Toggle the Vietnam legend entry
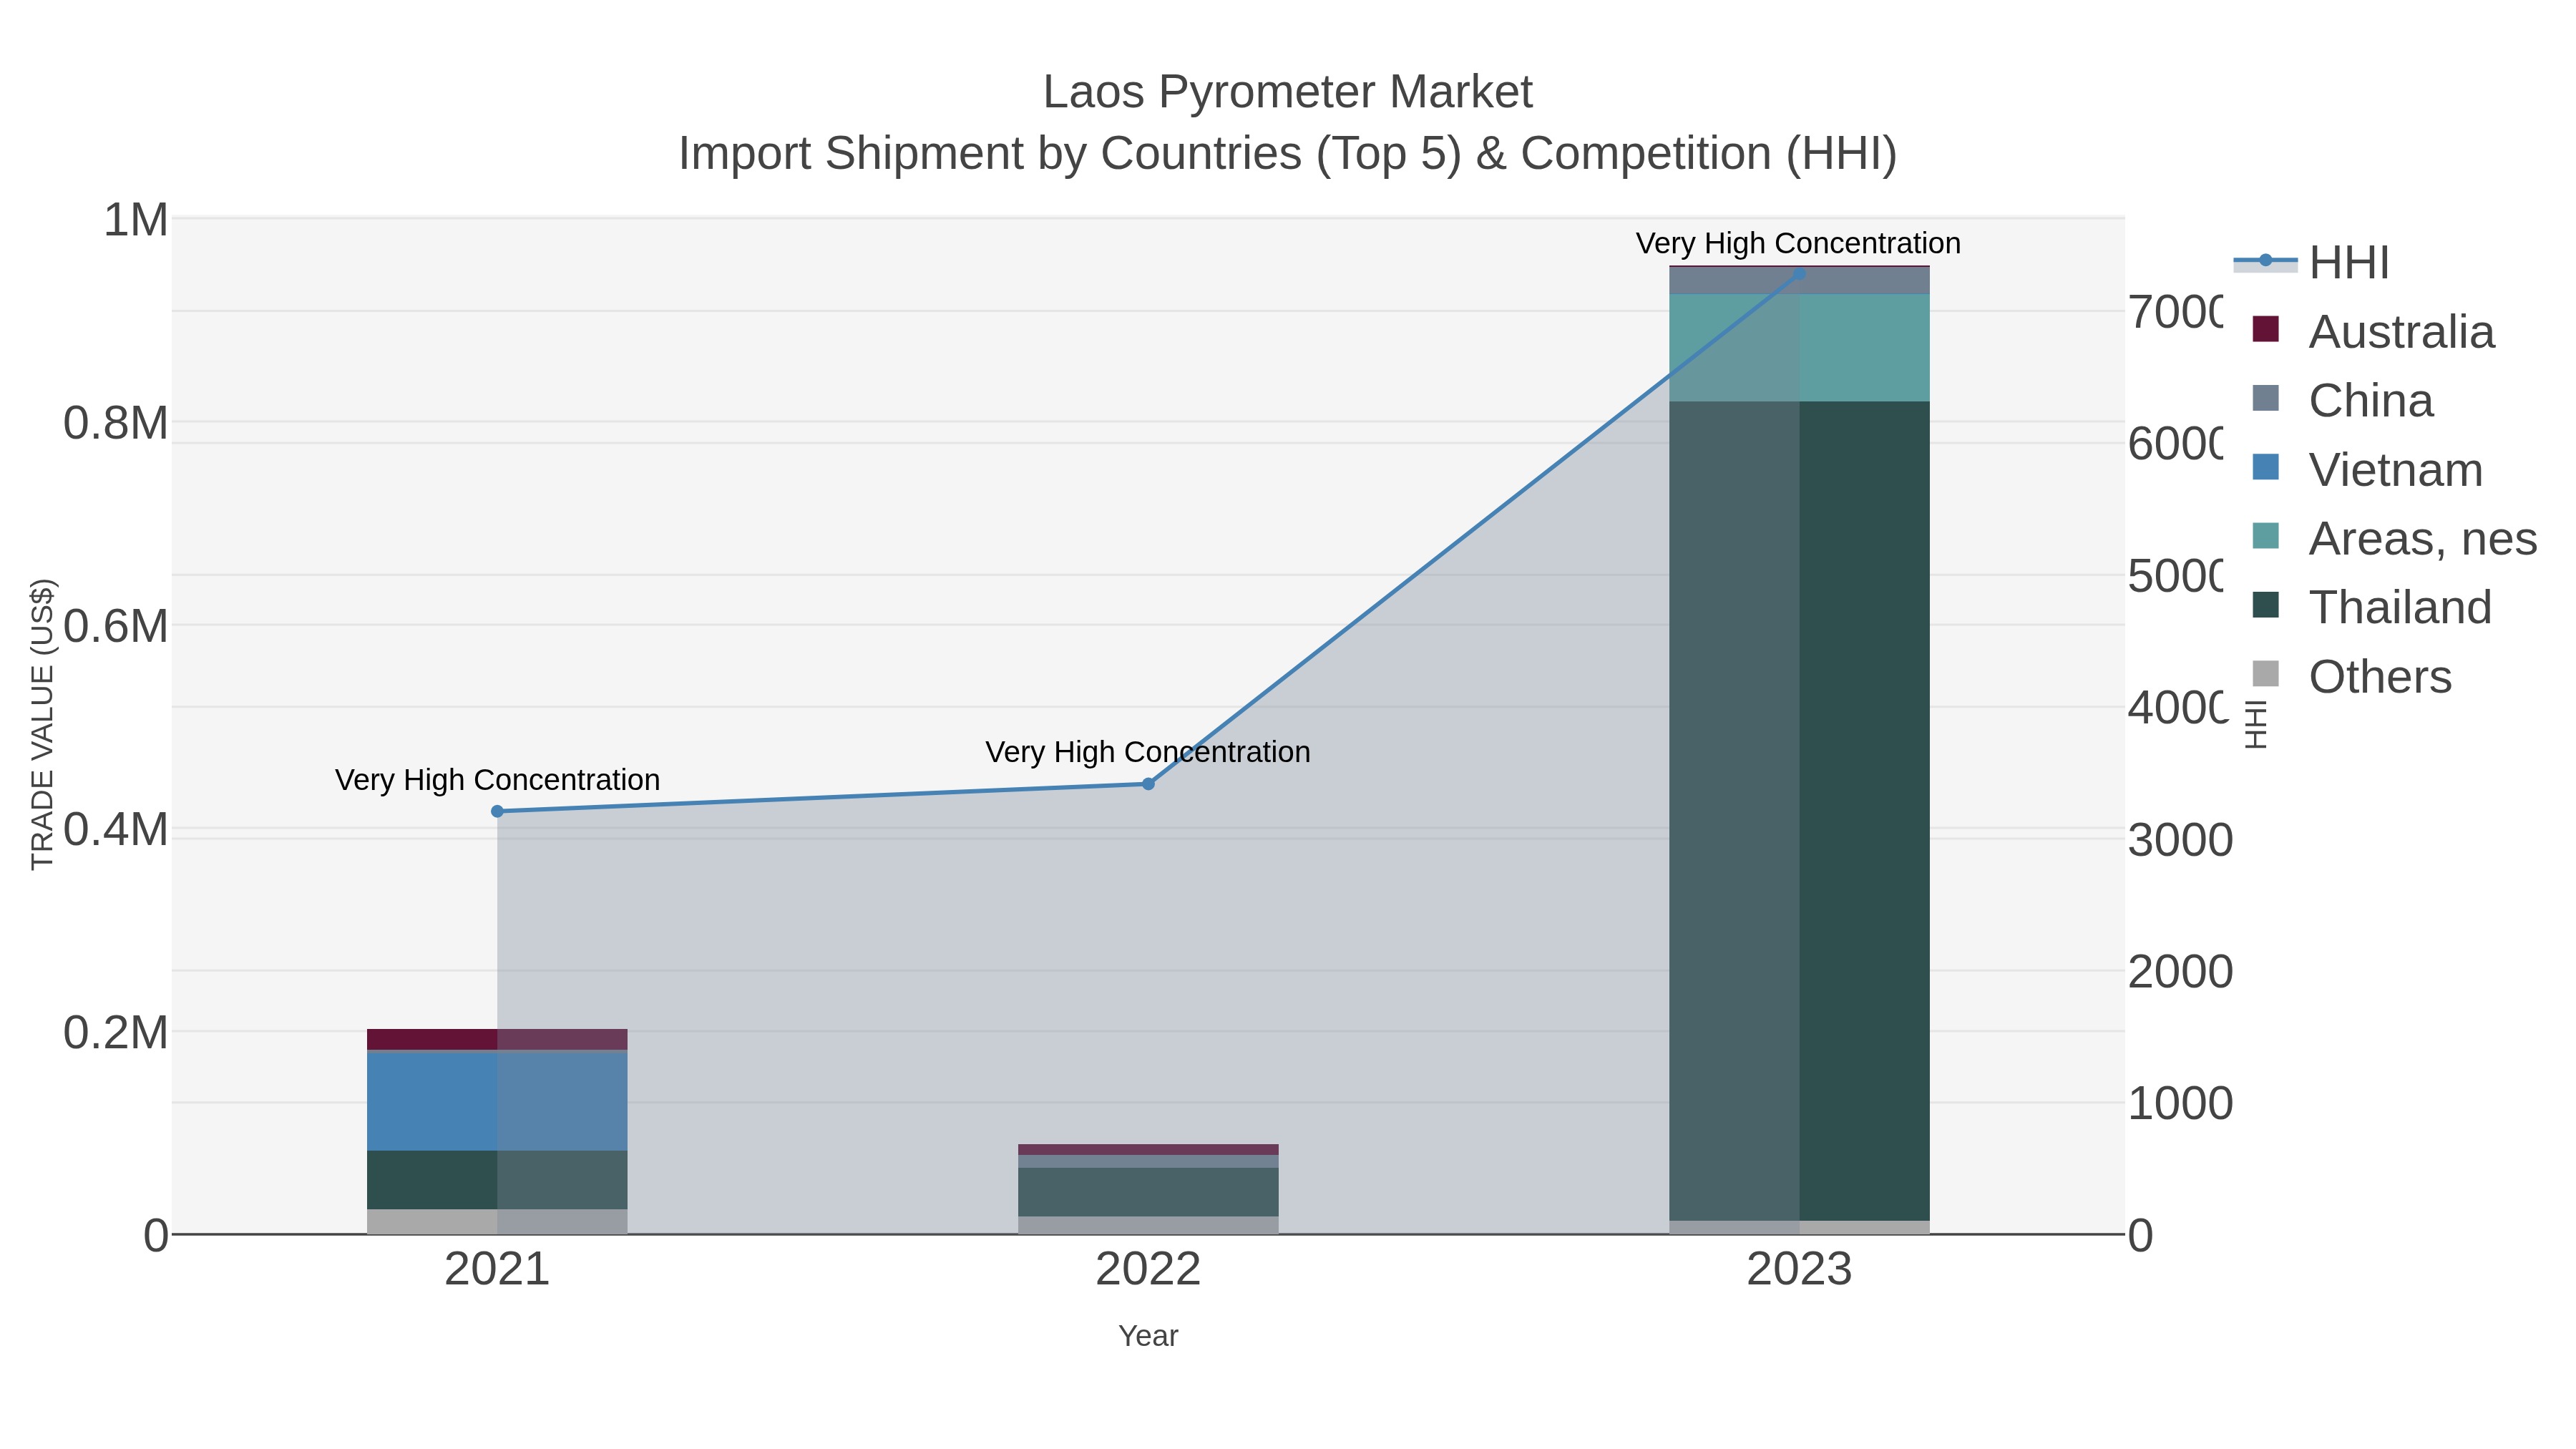This screenshot has height=1449, width=2576. point(2367,470)
